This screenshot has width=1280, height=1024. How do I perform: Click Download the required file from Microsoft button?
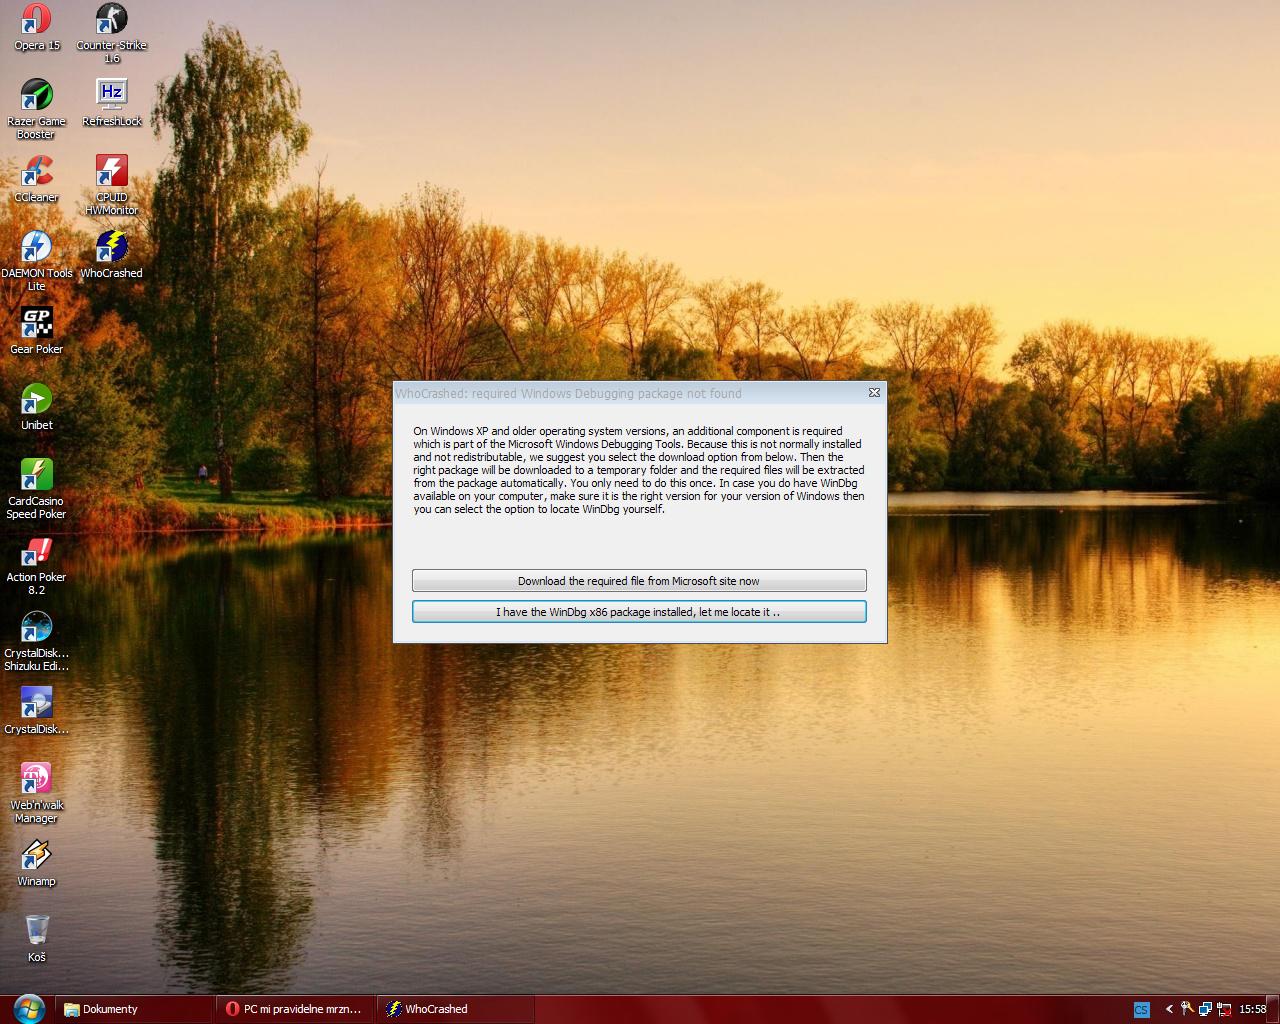pos(639,581)
